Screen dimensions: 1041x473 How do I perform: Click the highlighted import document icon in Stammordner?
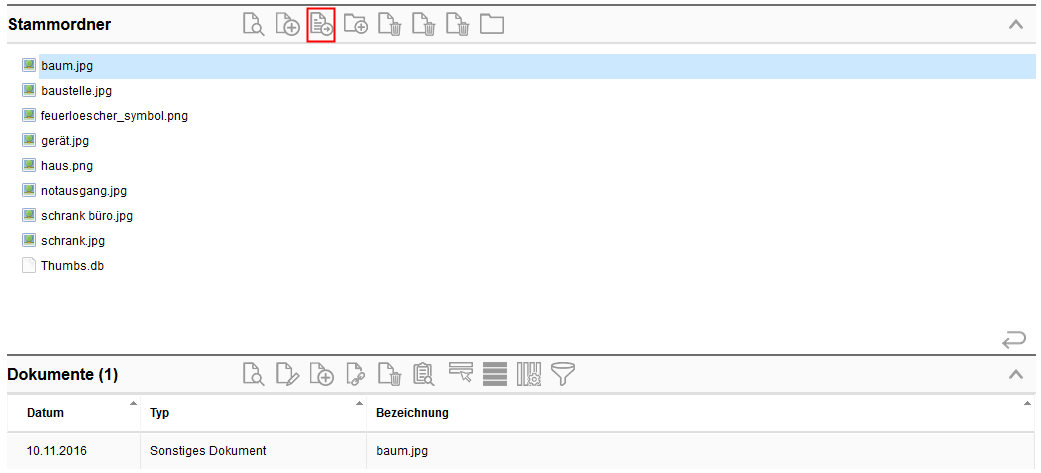tap(321, 25)
